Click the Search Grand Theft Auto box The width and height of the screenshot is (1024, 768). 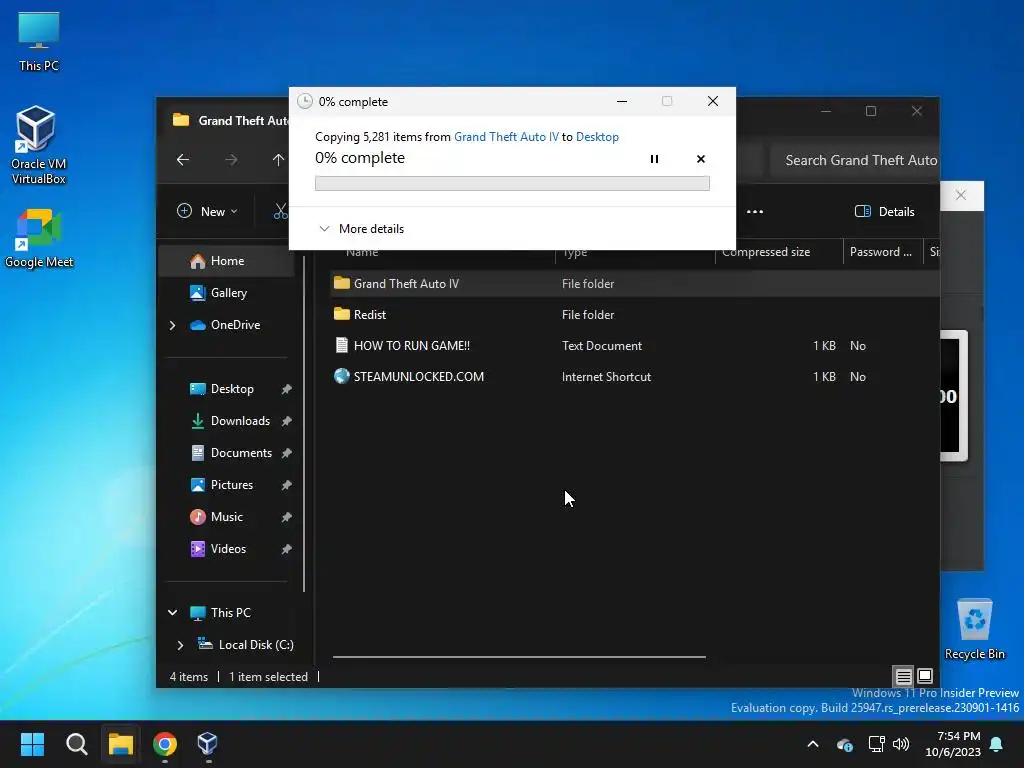pyautogui.click(x=854, y=160)
